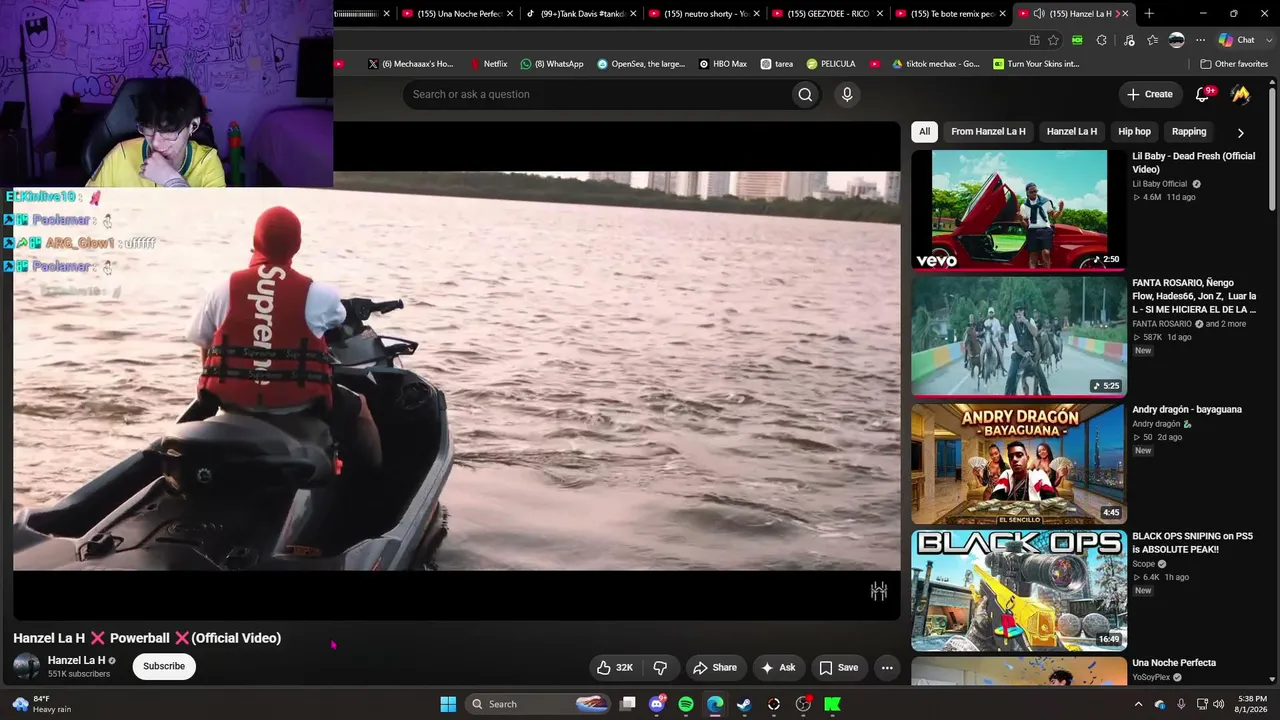The width and height of the screenshot is (1280, 720).
Task: Open the tarea bookmark
Action: click(x=777, y=64)
